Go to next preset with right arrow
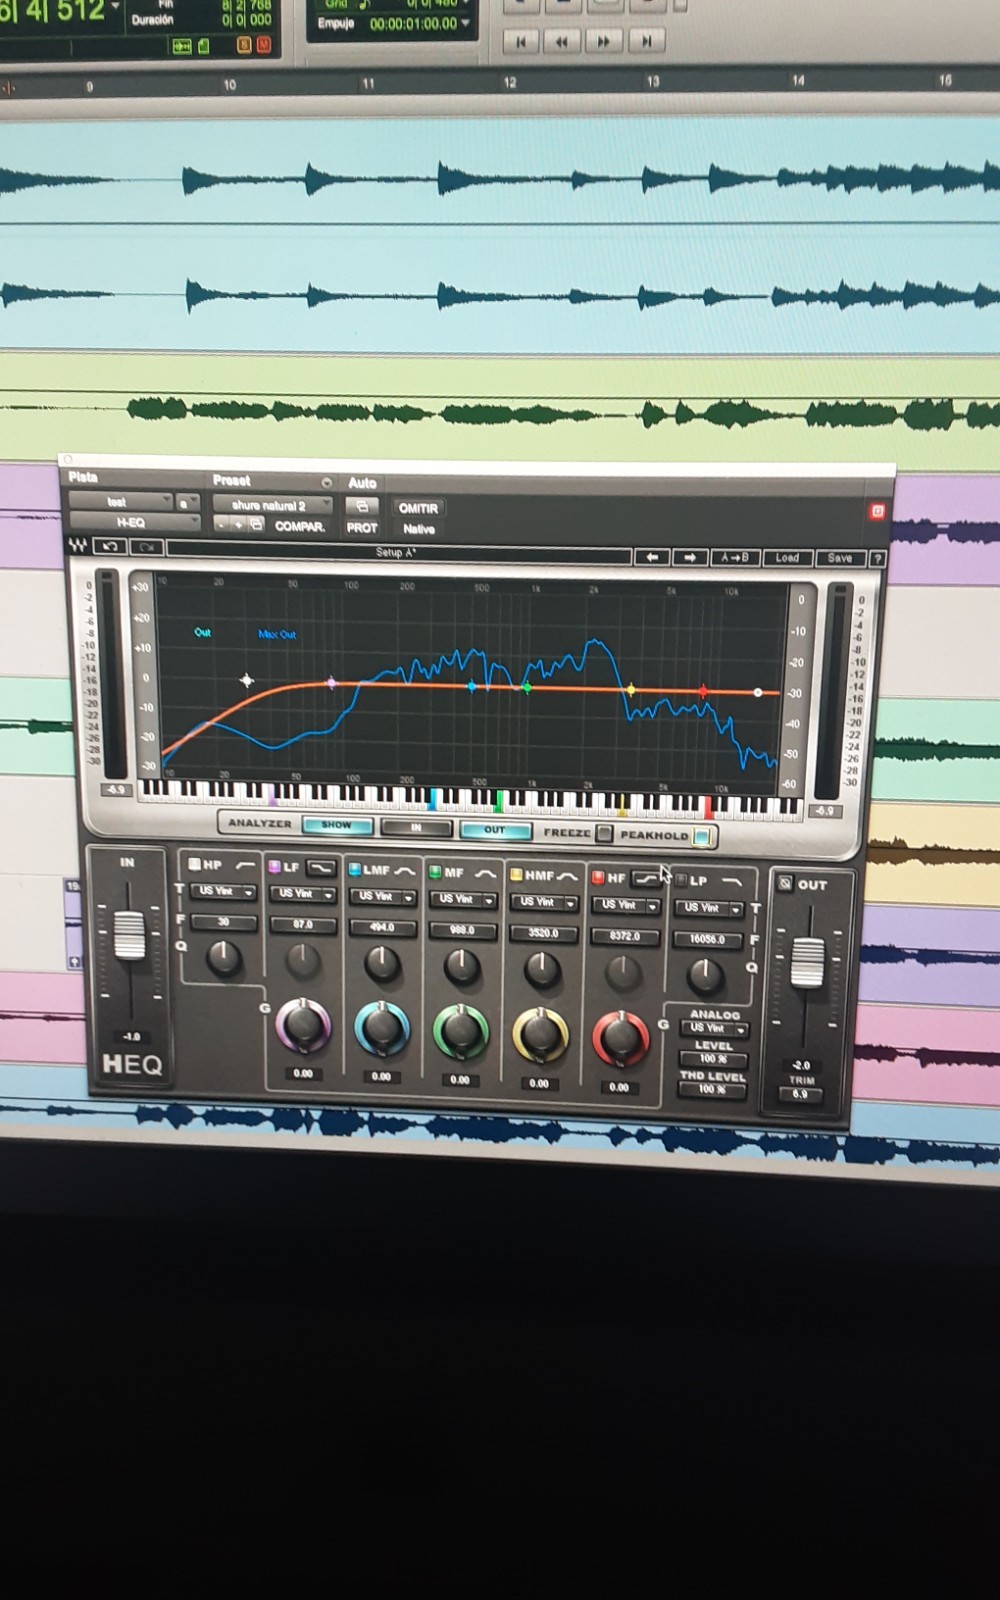Image resolution: width=1000 pixels, height=1600 pixels. click(690, 557)
